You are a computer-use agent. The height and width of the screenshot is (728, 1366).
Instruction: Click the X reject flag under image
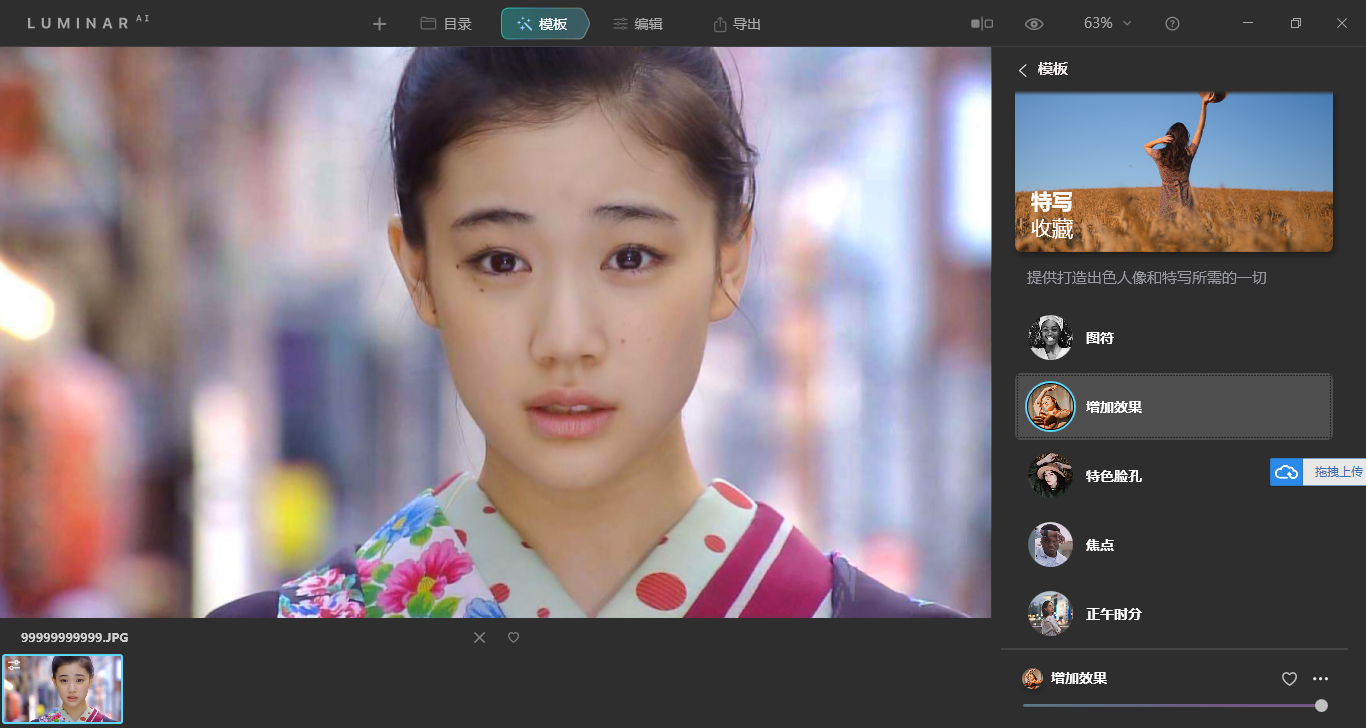479,637
